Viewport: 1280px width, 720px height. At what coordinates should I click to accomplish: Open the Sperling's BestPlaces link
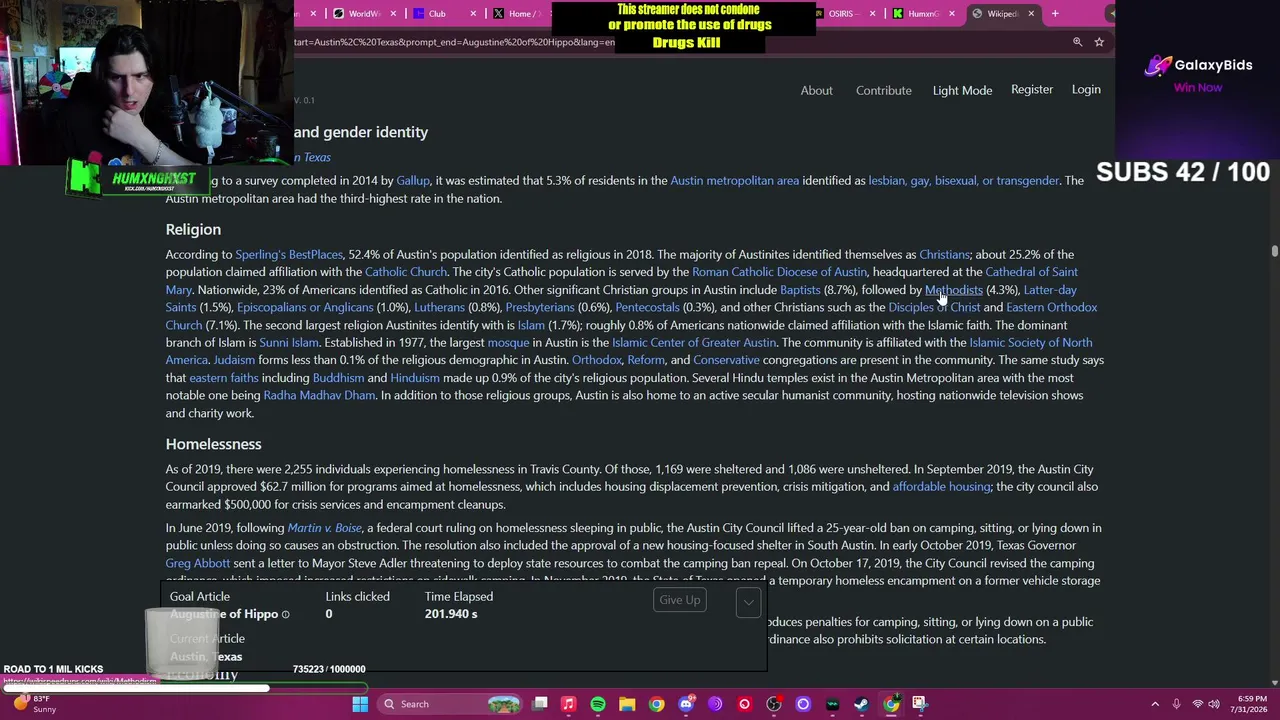pyautogui.click(x=289, y=254)
